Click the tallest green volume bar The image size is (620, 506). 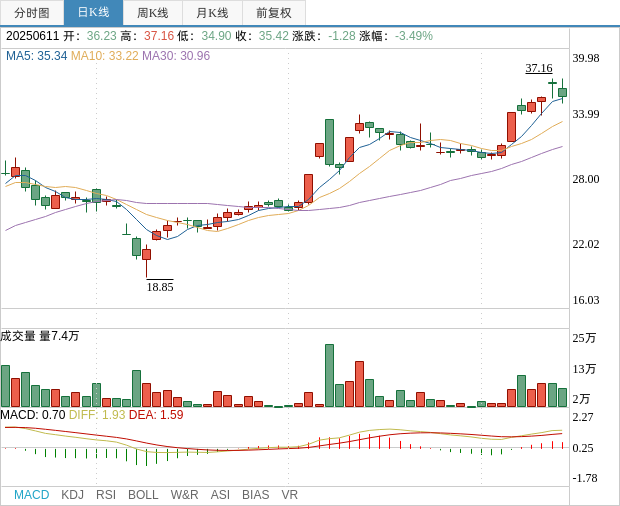point(329,376)
